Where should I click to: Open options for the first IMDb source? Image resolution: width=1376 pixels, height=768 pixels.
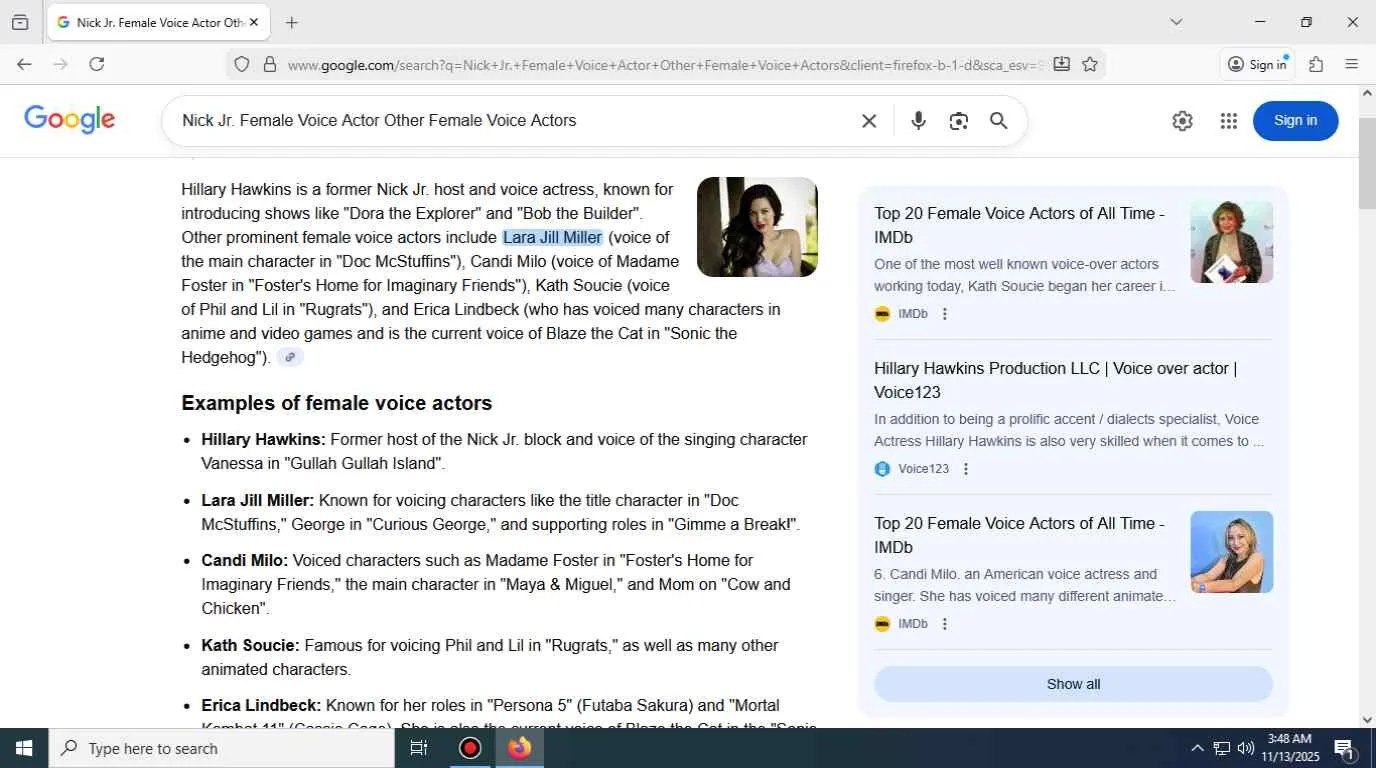[945, 314]
